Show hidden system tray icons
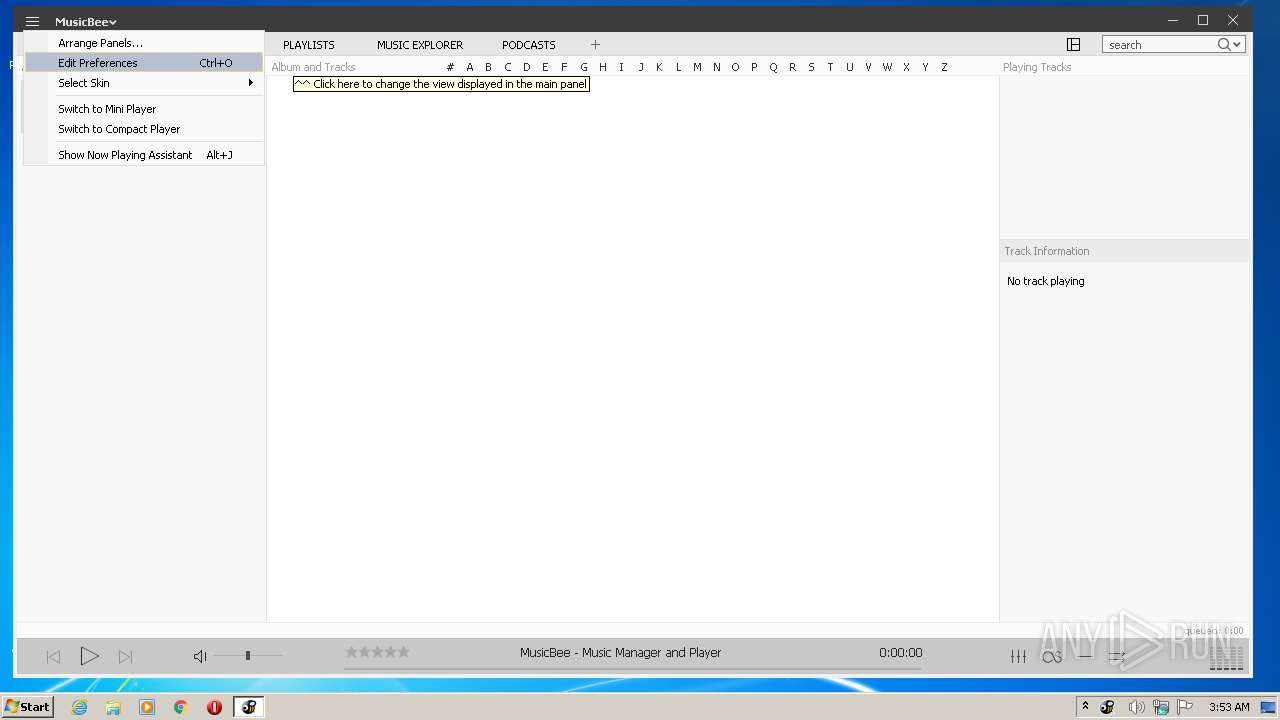 (x=1085, y=707)
